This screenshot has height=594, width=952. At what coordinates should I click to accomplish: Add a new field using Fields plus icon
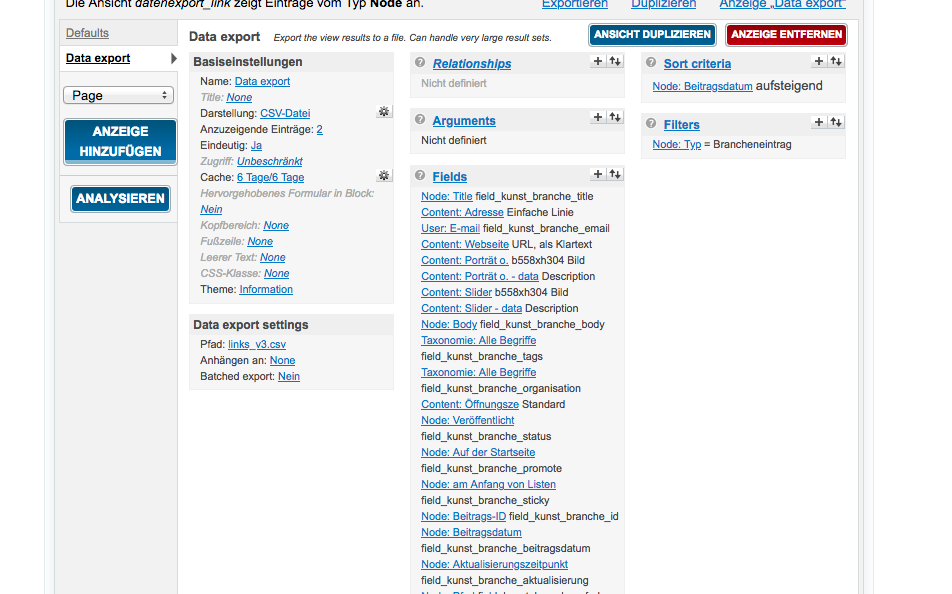pyautogui.click(x=598, y=174)
